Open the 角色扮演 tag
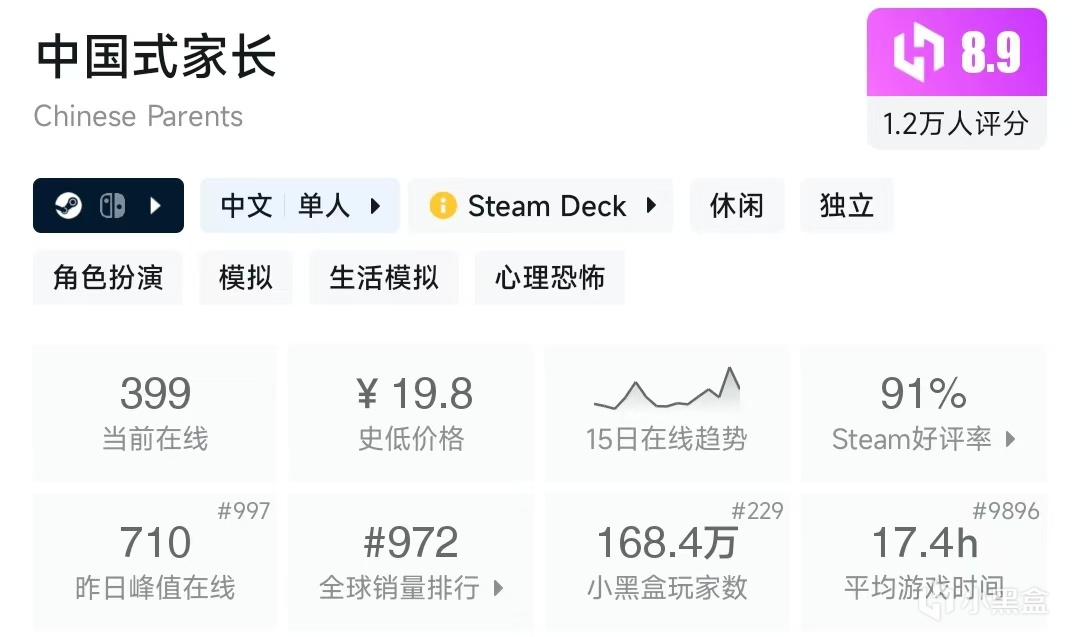Image resolution: width=1080 pixels, height=637 pixels. [x=108, y=277]
